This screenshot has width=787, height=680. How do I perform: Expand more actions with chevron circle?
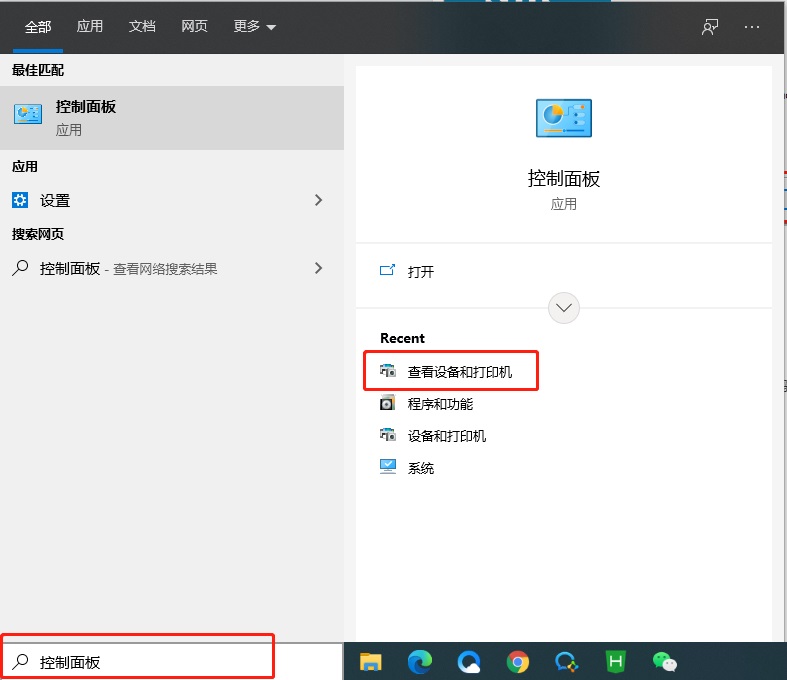pos(564,308)
